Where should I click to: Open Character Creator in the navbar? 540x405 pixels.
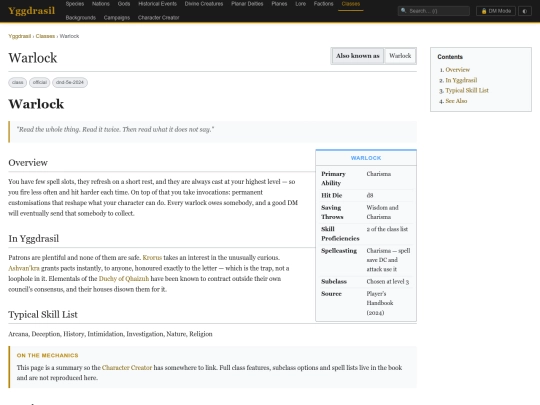click(158, 18)
